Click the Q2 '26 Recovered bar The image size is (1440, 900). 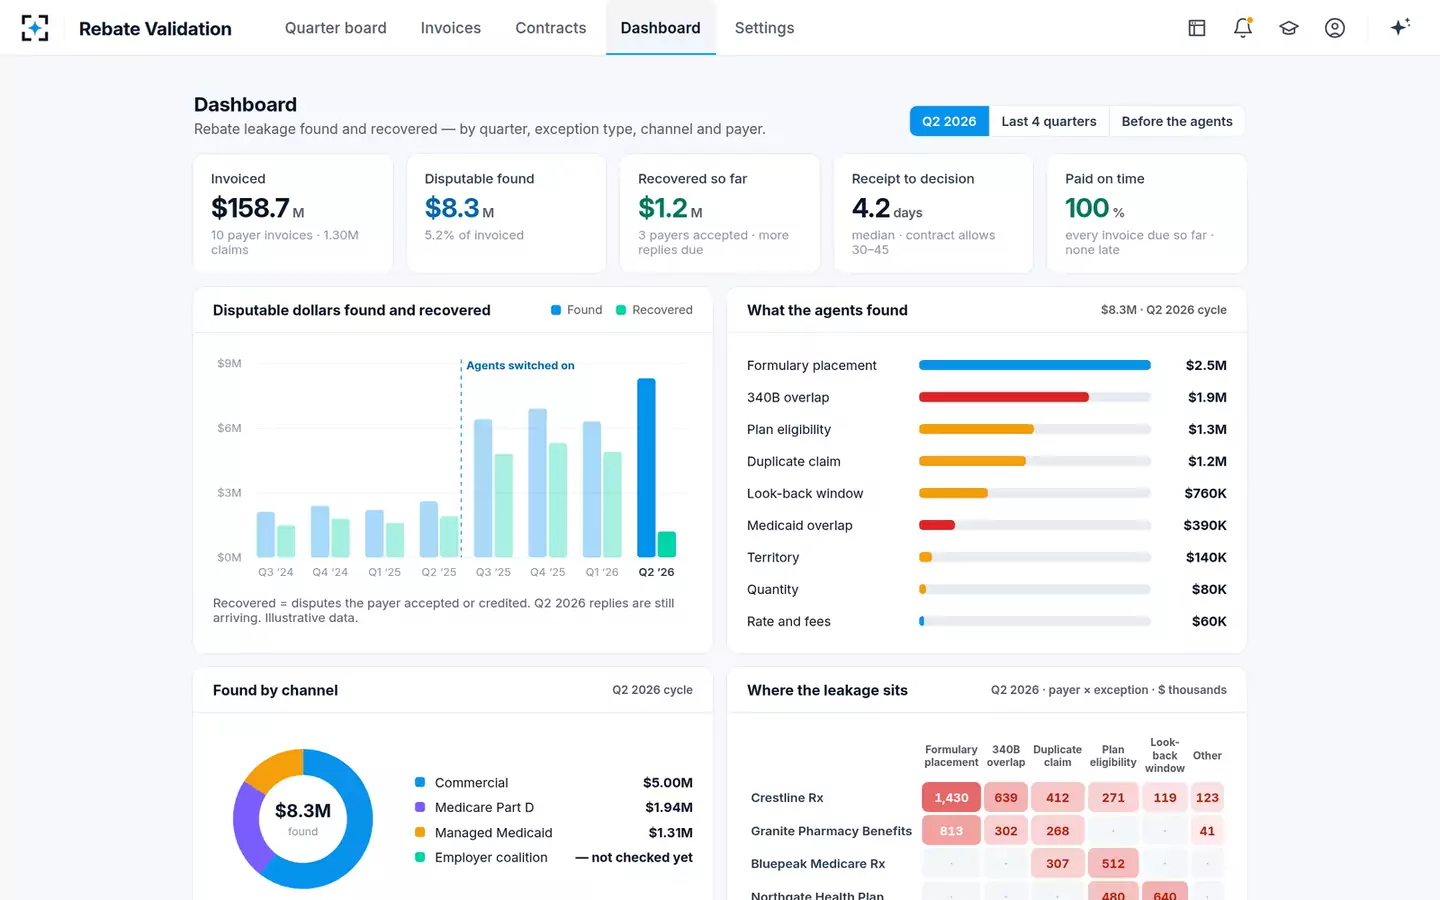(667, 544)
